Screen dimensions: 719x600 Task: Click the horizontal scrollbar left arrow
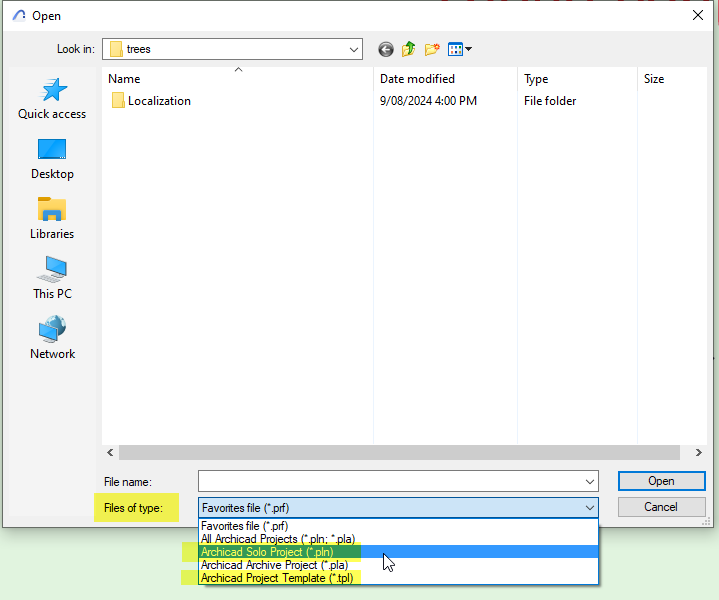pyautogui.click(x=110, y=453)
